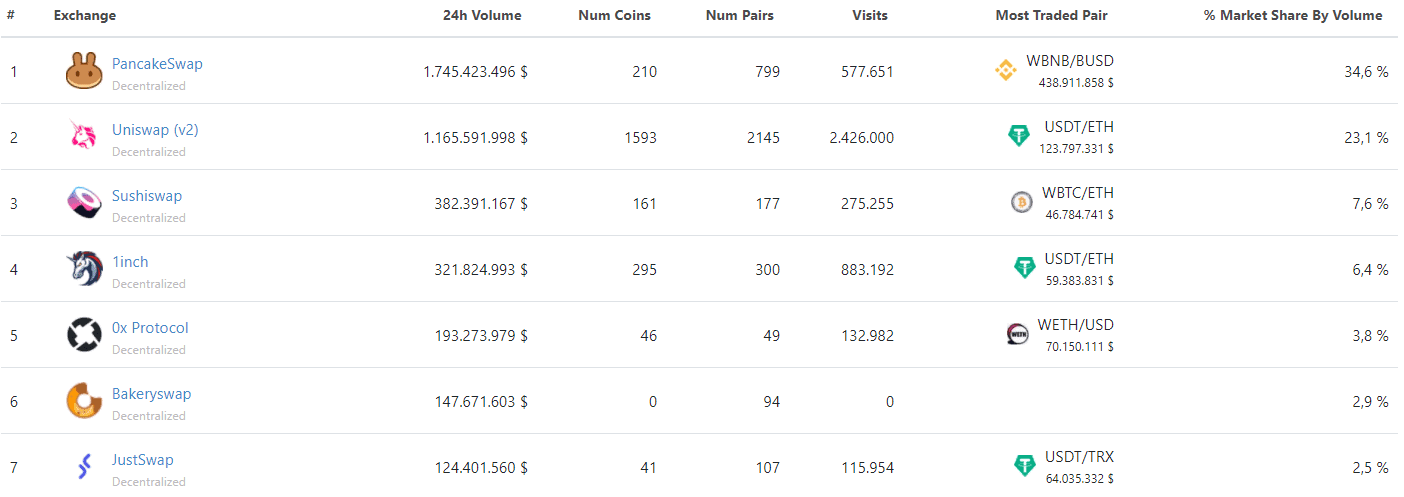Image resolution: width=1404 pixels, height=497 pixels.
Task: Click the 7,6 % market share value
Action: click(1371, 204)
